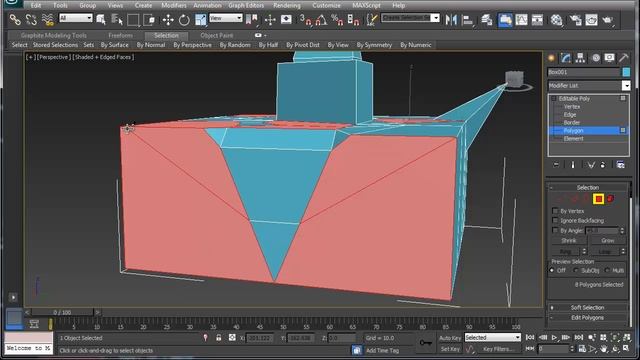Open the Curve Editor icon
The height and width of the screenshot is (360, 640).
click(521, 19)
